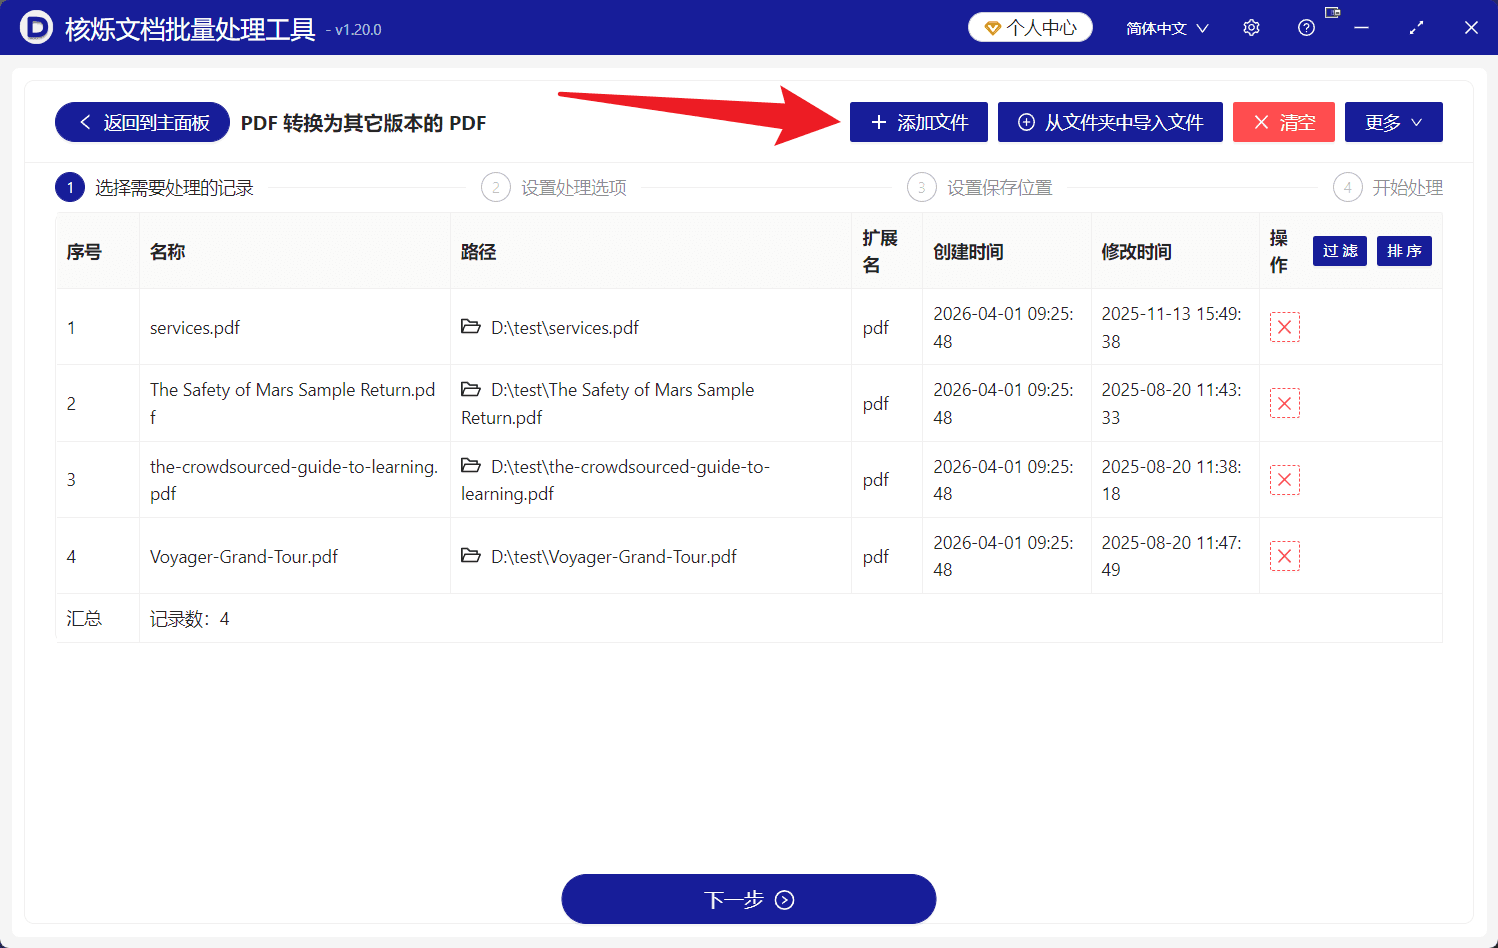Click the 添加文件 button
Viewport: 1498px width, 948px height.
coord(918,122)
